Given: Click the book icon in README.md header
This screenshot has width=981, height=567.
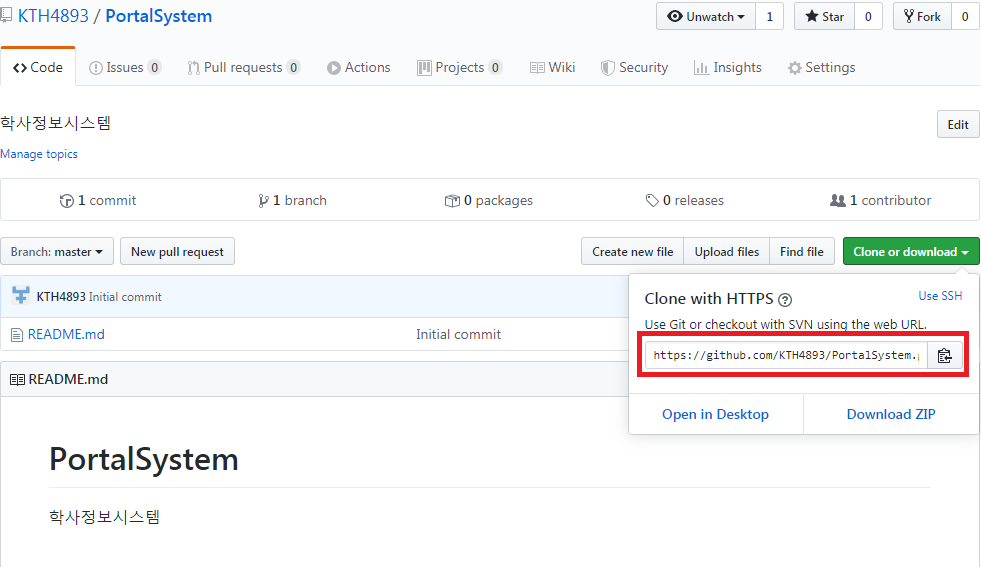Looking at the screenshot, I should 18,379.
